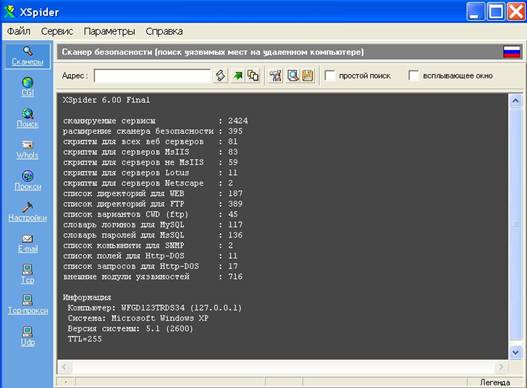Open the Прокси tool in sidebar
Image resolution: width=527 pixels, height=388 pixels.
[28, 181]
